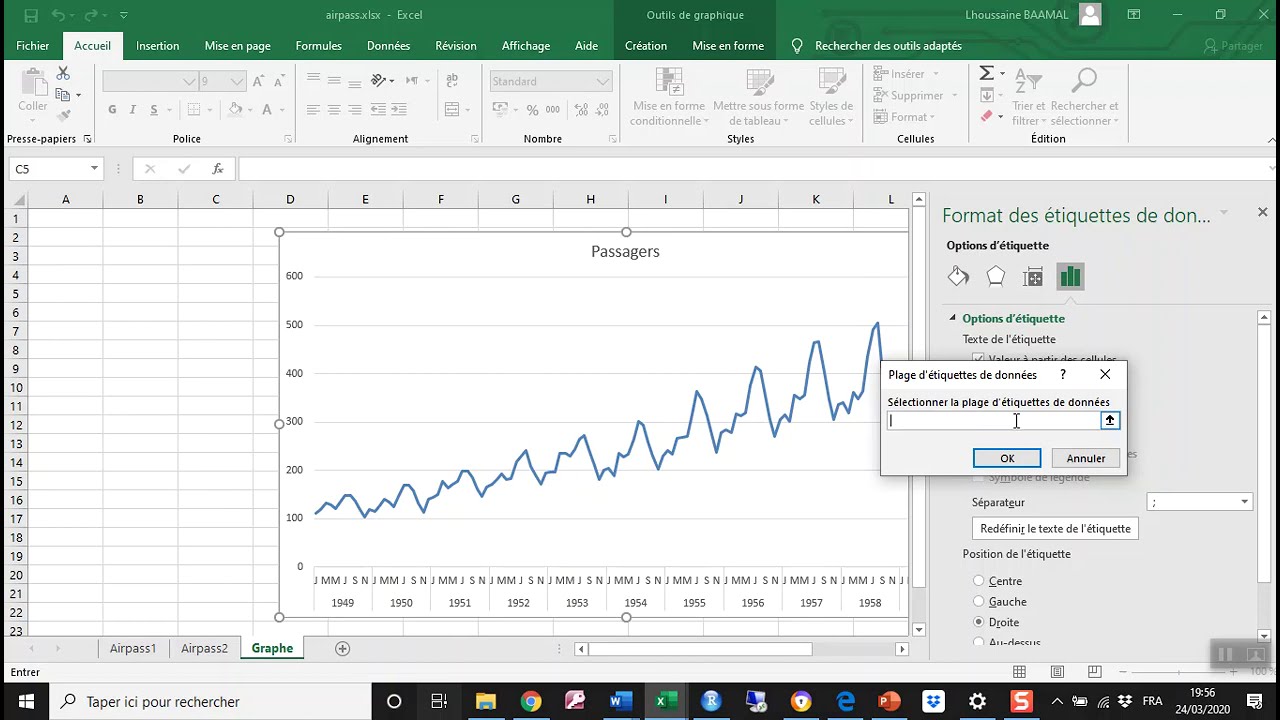Click the increase font size icon
Viewport: 1280px width, 720px height.
point(258,81)
